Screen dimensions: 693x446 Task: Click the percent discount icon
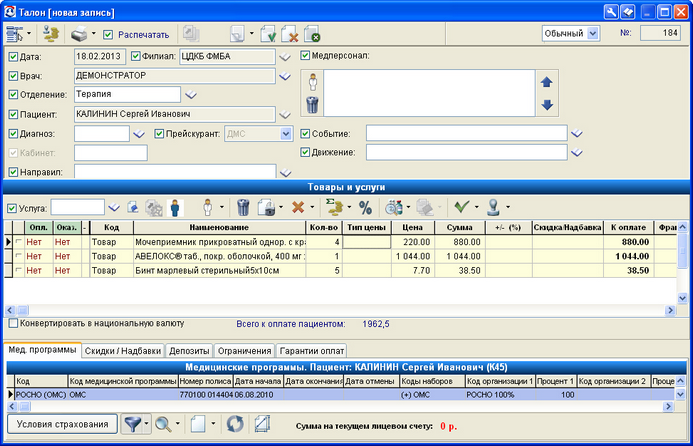[365, 207]
